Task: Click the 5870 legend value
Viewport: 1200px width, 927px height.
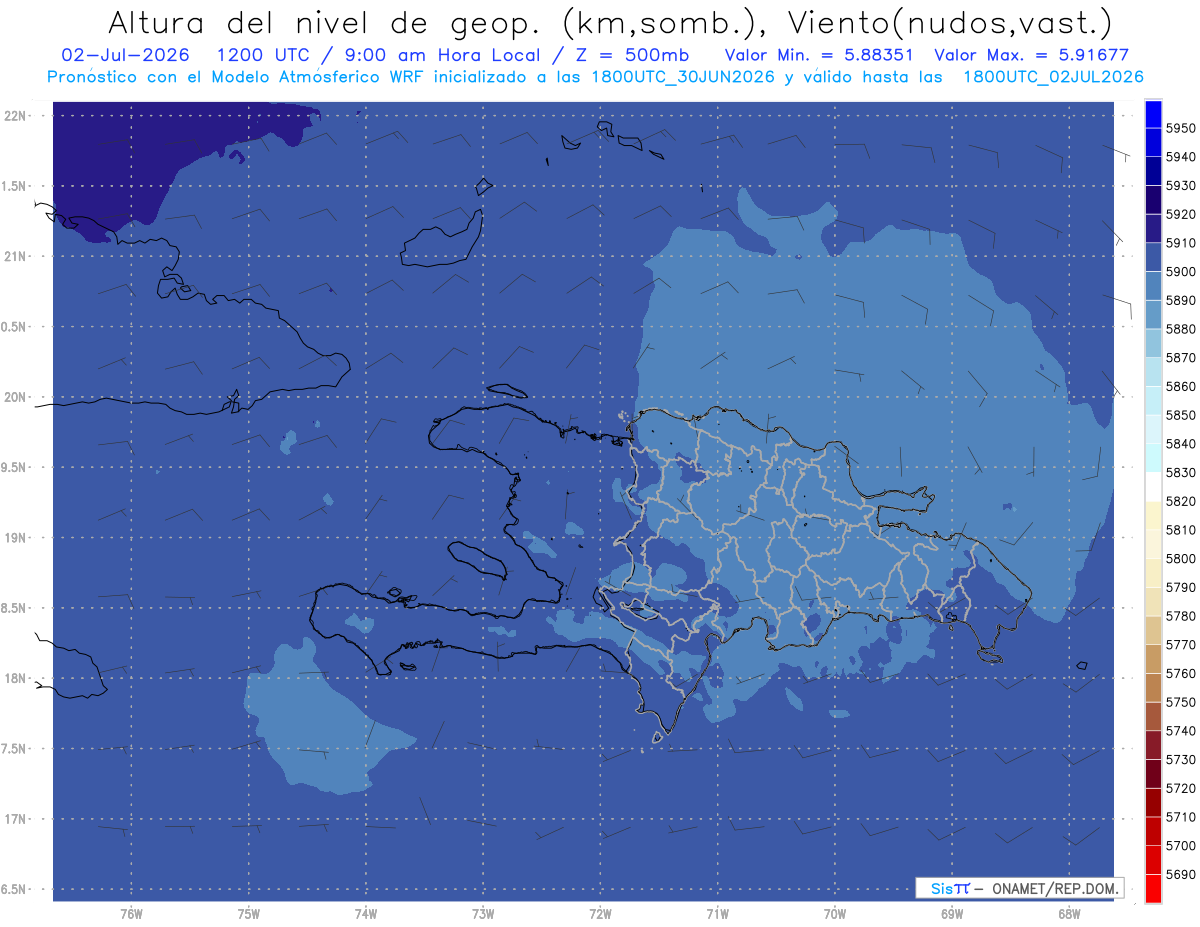Action: coord(1180,357)
